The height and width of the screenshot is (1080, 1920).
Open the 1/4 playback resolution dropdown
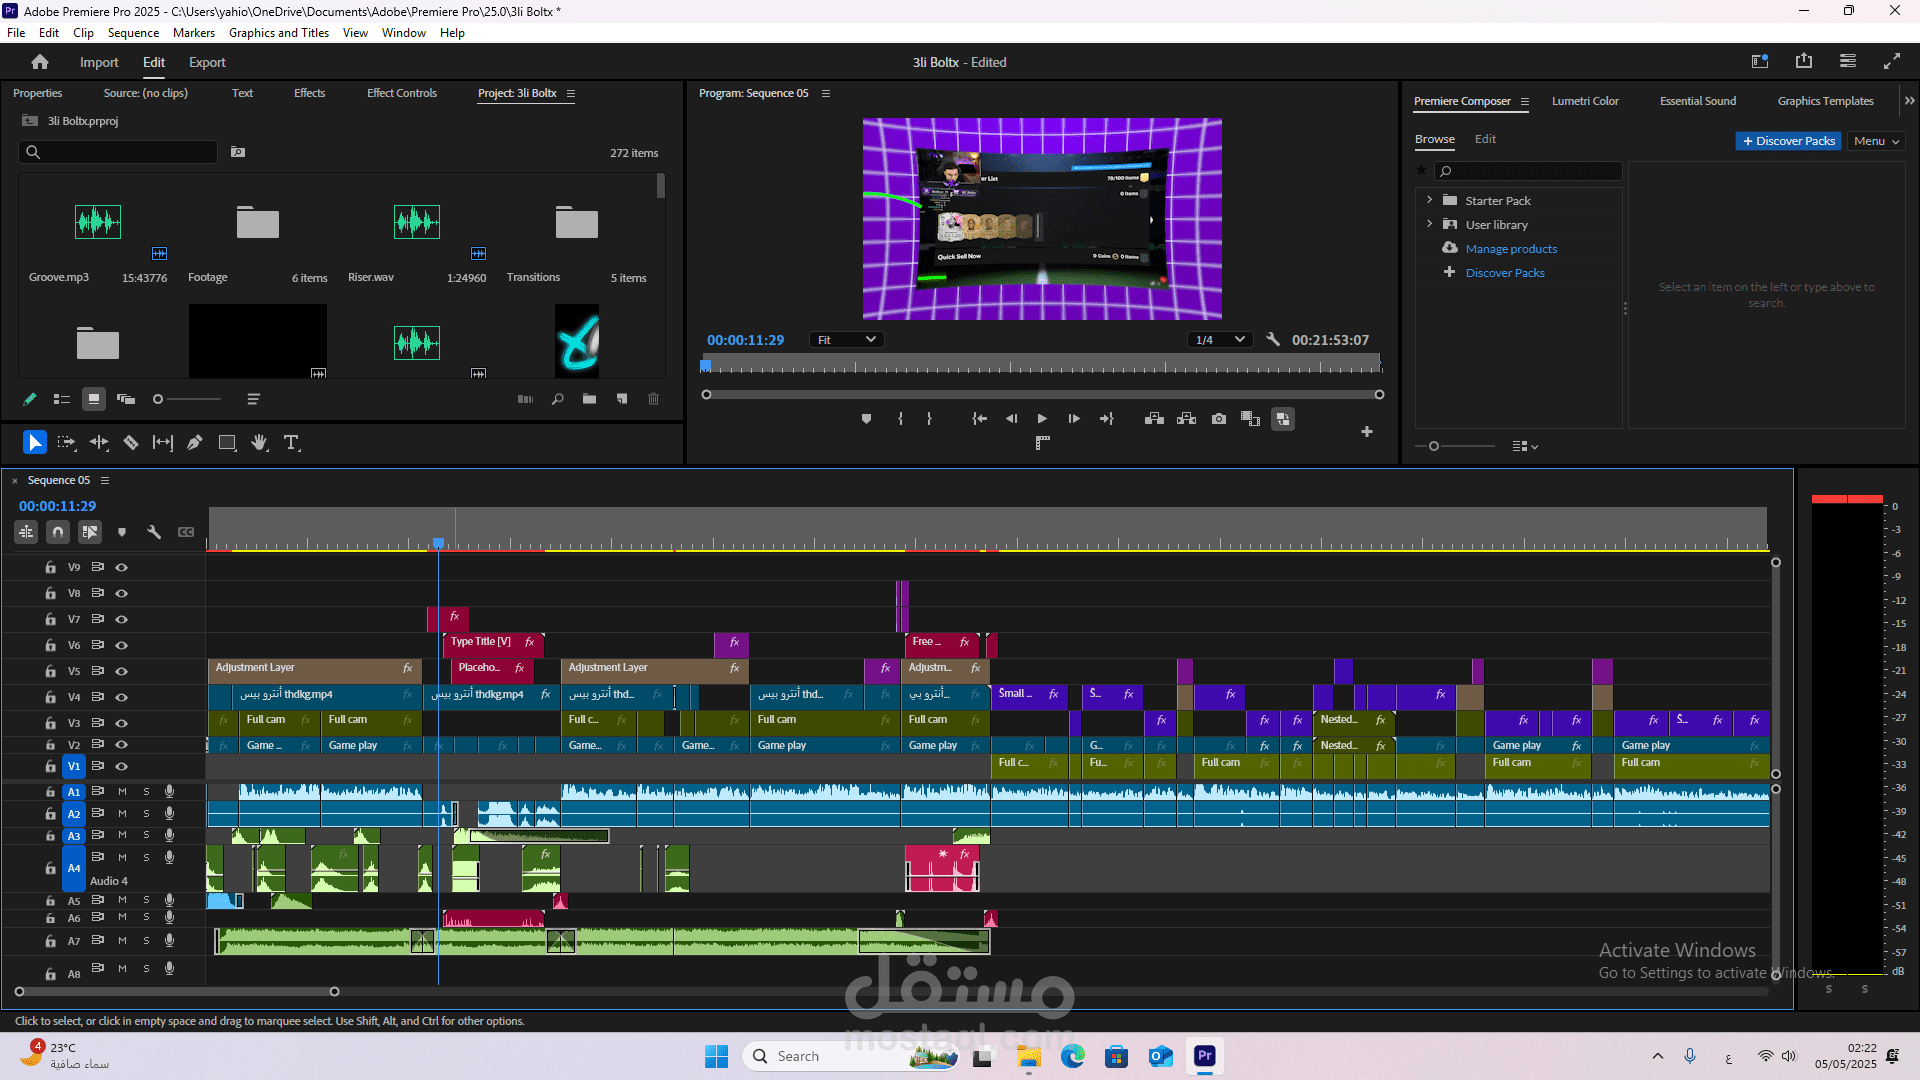click(1220, 340)
